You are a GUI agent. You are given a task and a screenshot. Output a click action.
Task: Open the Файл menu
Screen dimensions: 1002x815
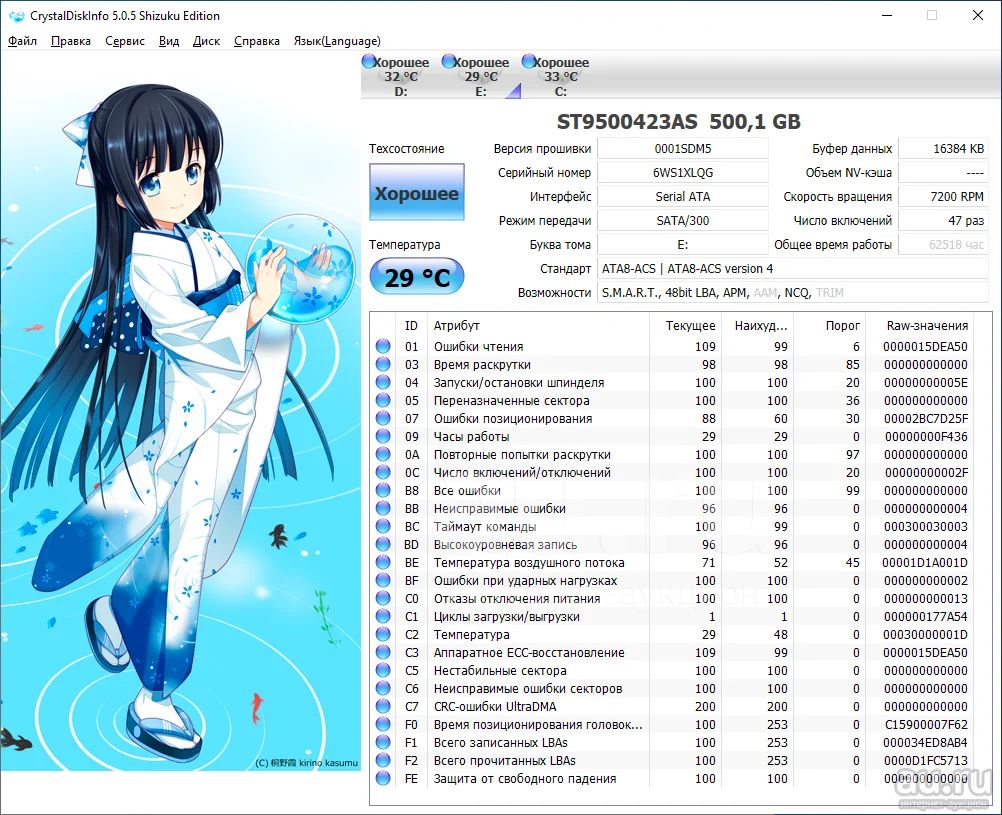pos(22,41)
